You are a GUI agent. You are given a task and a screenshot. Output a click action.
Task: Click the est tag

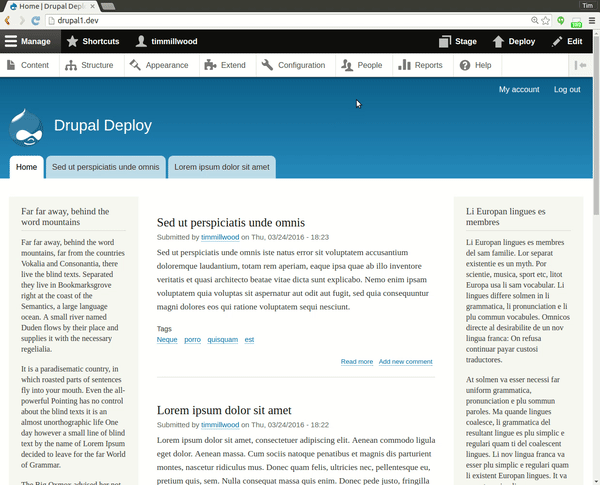tap(249, 339)
